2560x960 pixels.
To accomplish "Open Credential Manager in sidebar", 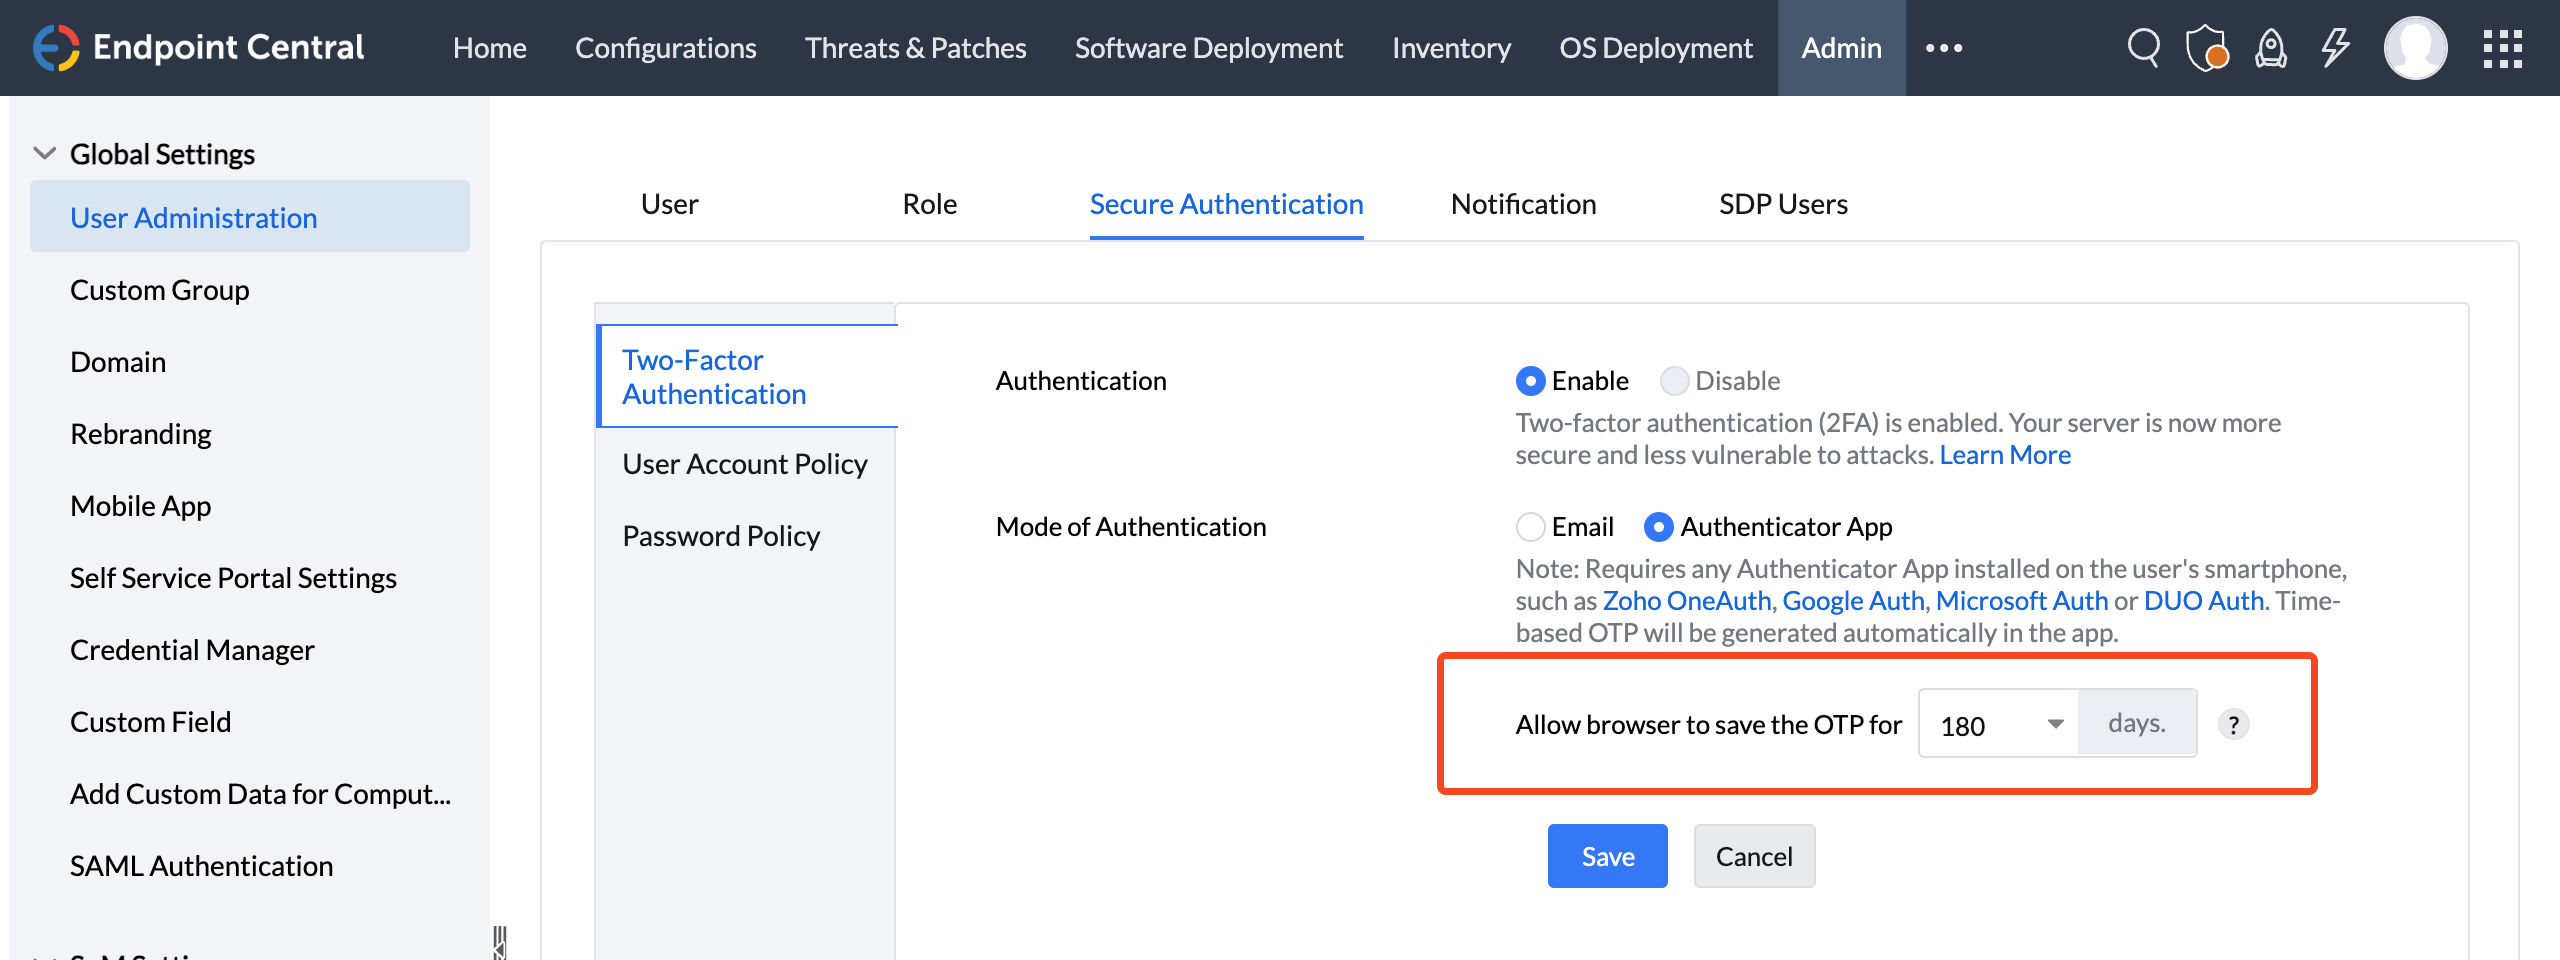I will click(x=192, y=650).
